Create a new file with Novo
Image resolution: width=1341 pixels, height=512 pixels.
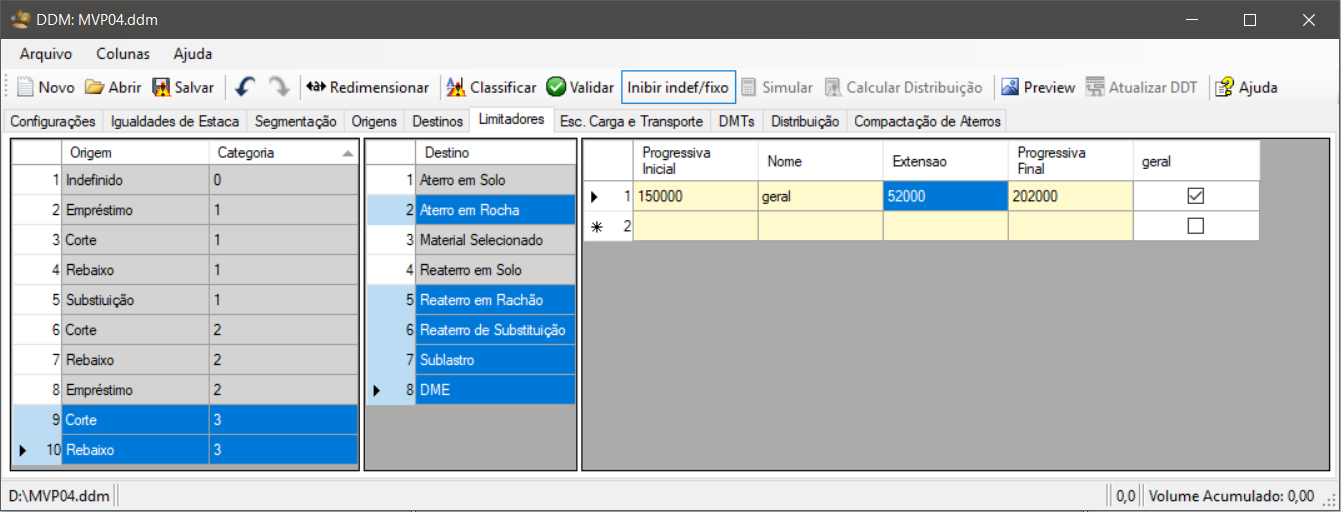pos(46,87)
